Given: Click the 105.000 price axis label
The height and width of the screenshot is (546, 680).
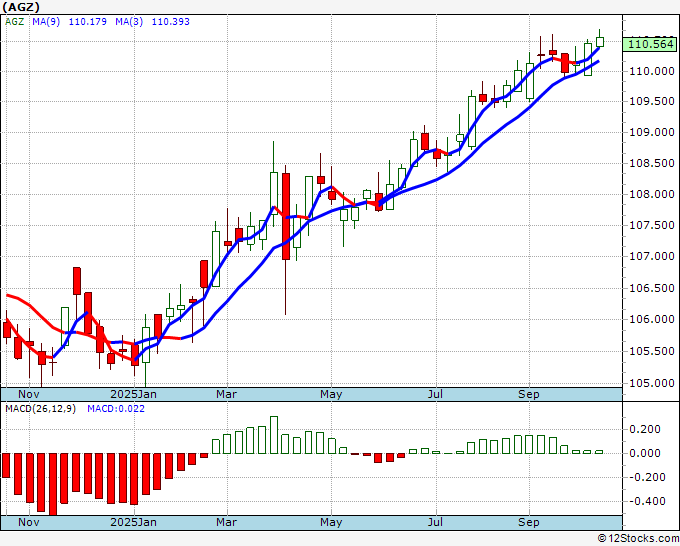Looking at the screenshot, I should coord(652,383).
